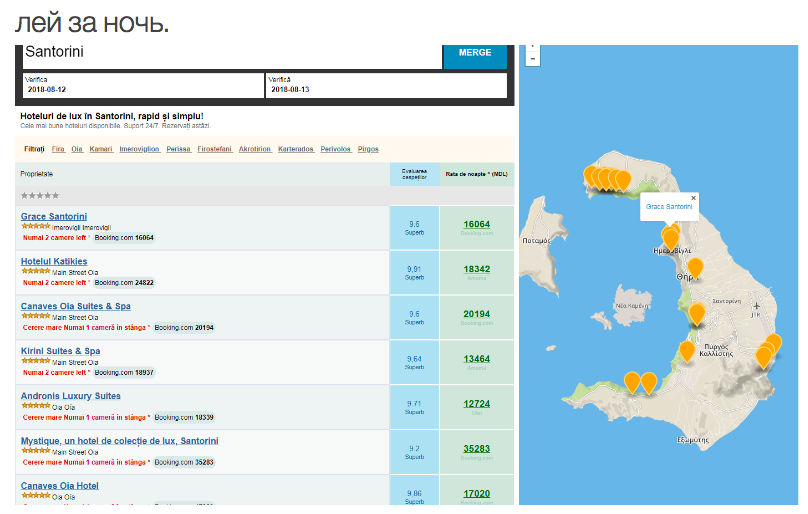Open the Hotelul Katikies listing
Image resolution: width=808 pixels, height=514 pixels.
(x=54, y=261)
